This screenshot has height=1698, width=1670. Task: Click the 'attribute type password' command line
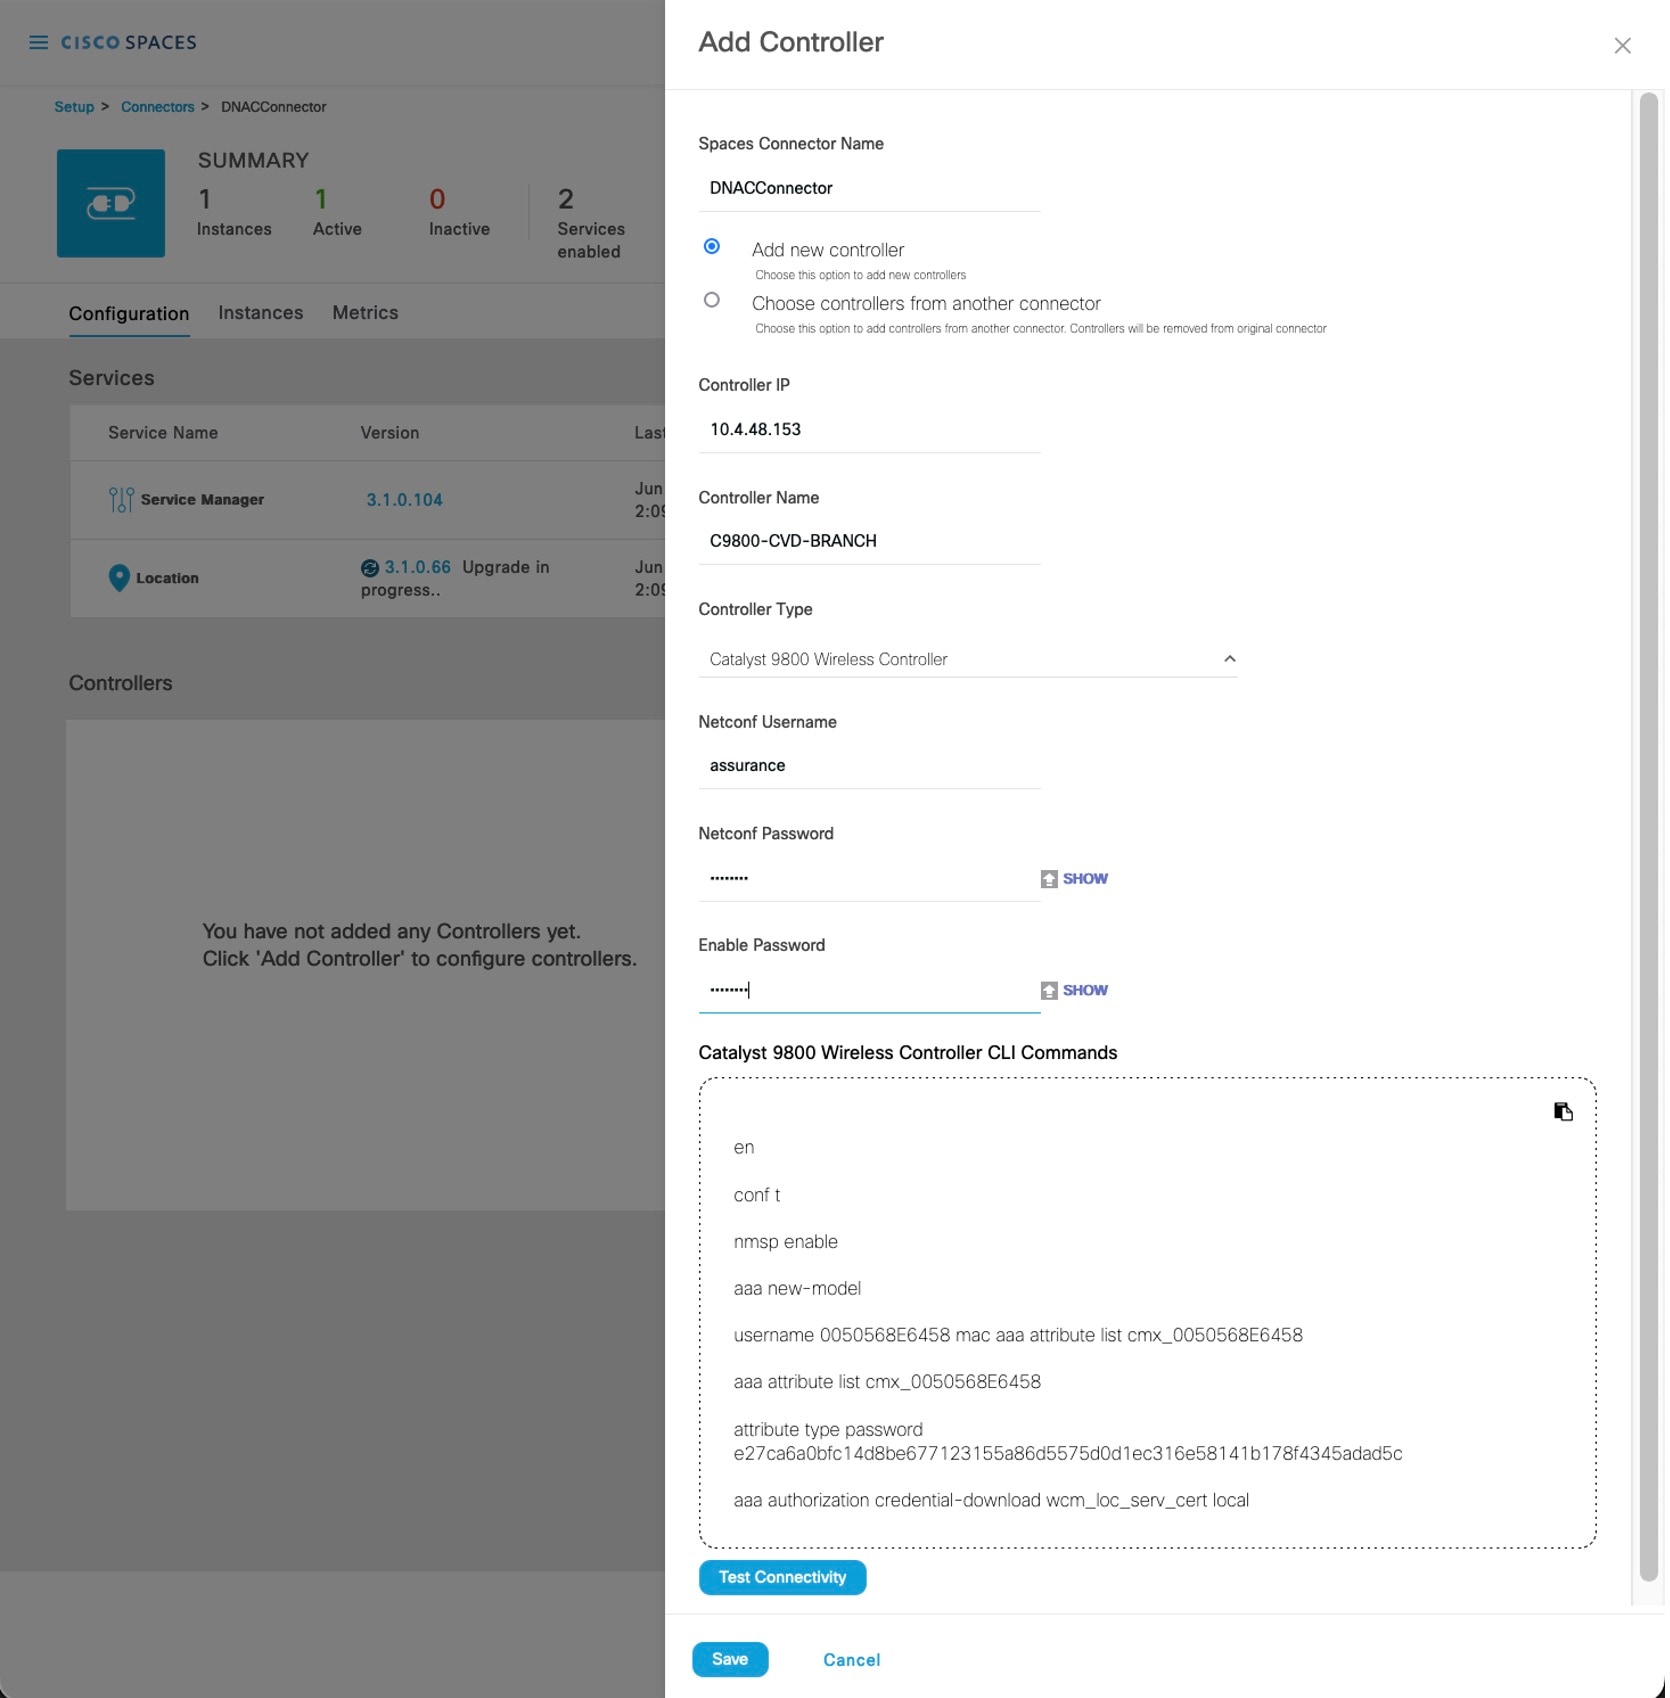pyautogui.click(x=1068, y=1442)
